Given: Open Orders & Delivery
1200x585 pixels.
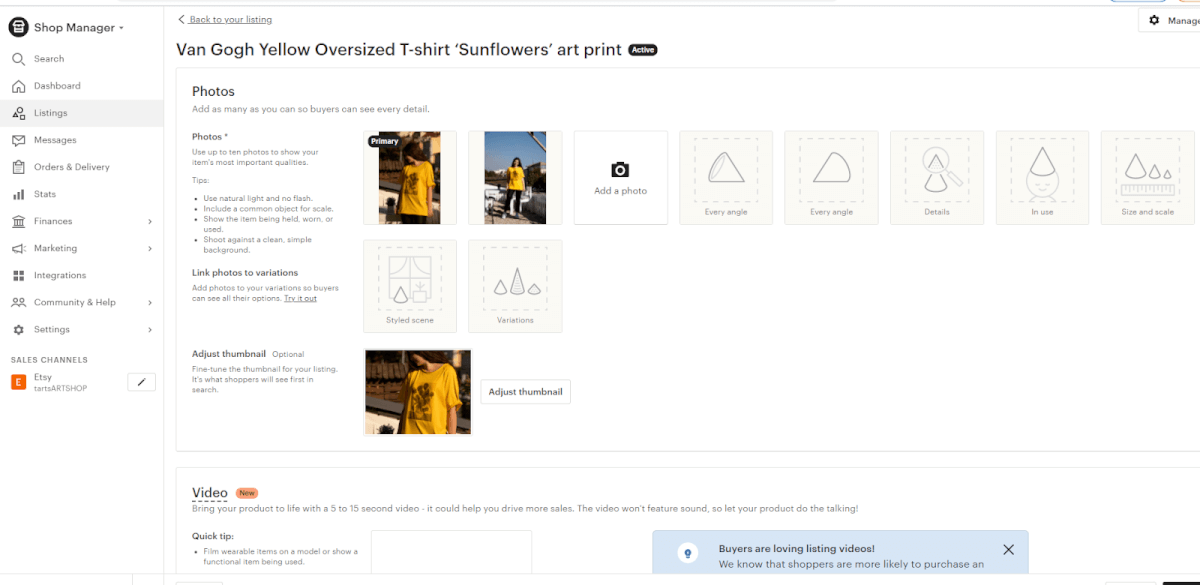Looking at the screenshot, I should (x=72, y=167).
